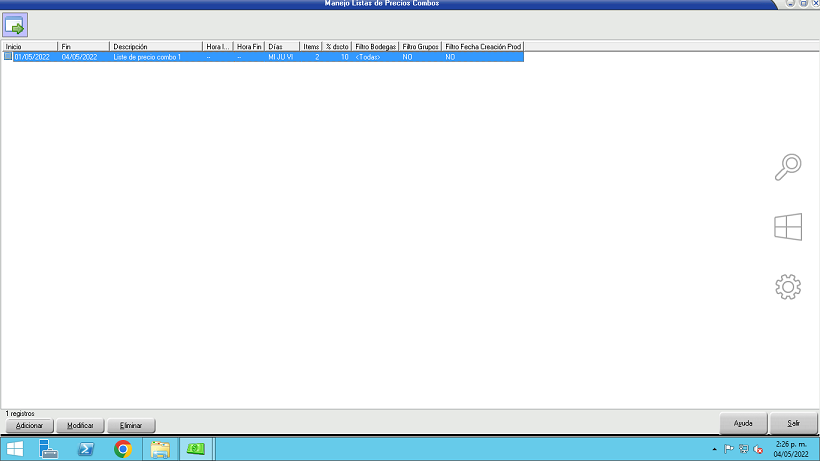Screen dimensions: 820x461
Task: Click the Filtro Bodegas column header
Action: pos(375,46)
